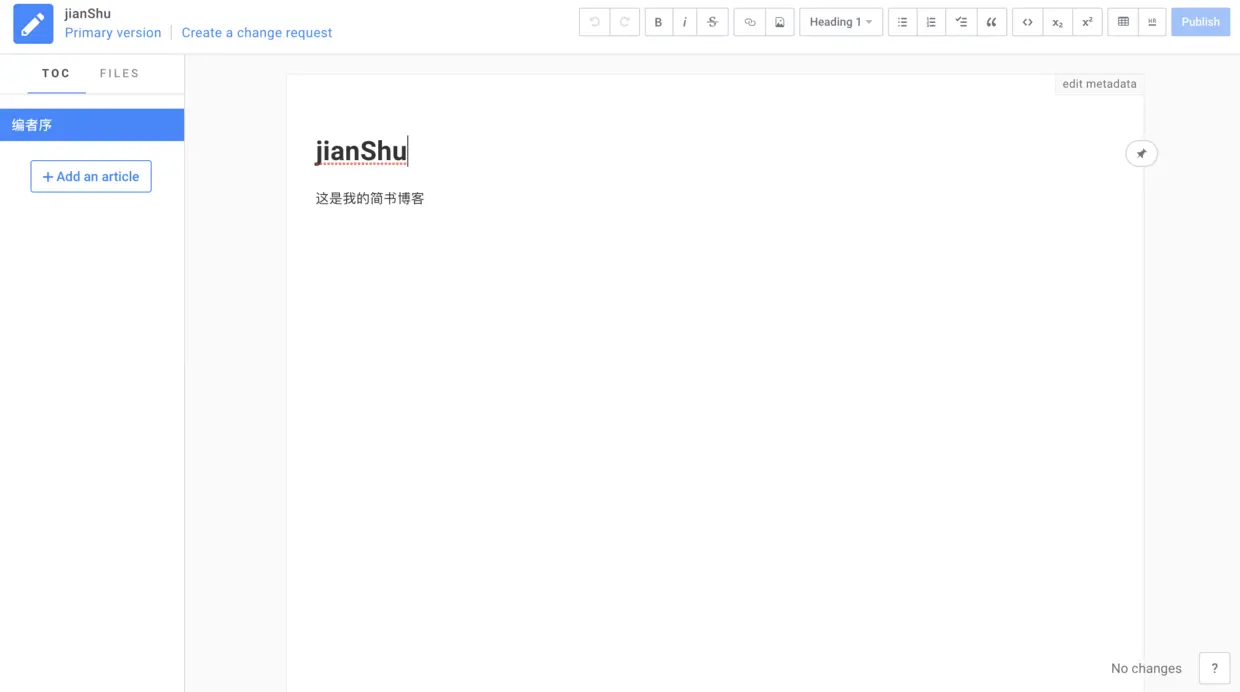Create a numbered list
The width and height of the screenshot is (1240, 692).
[931, 22]
